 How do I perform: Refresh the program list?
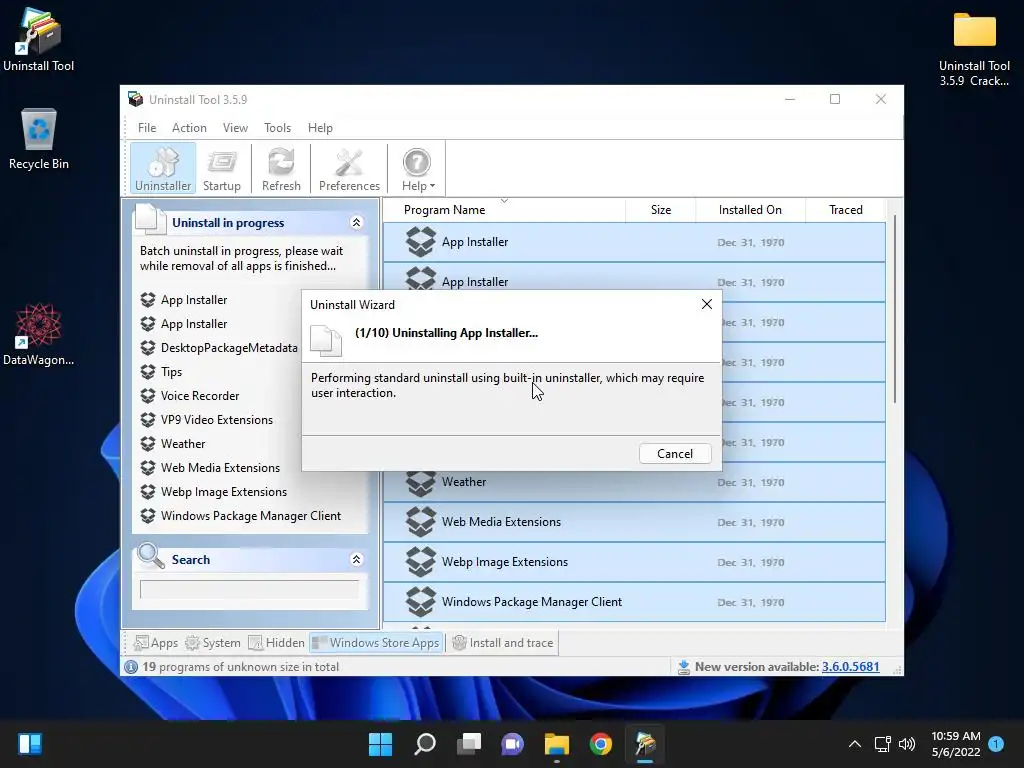tap(281, 168)
